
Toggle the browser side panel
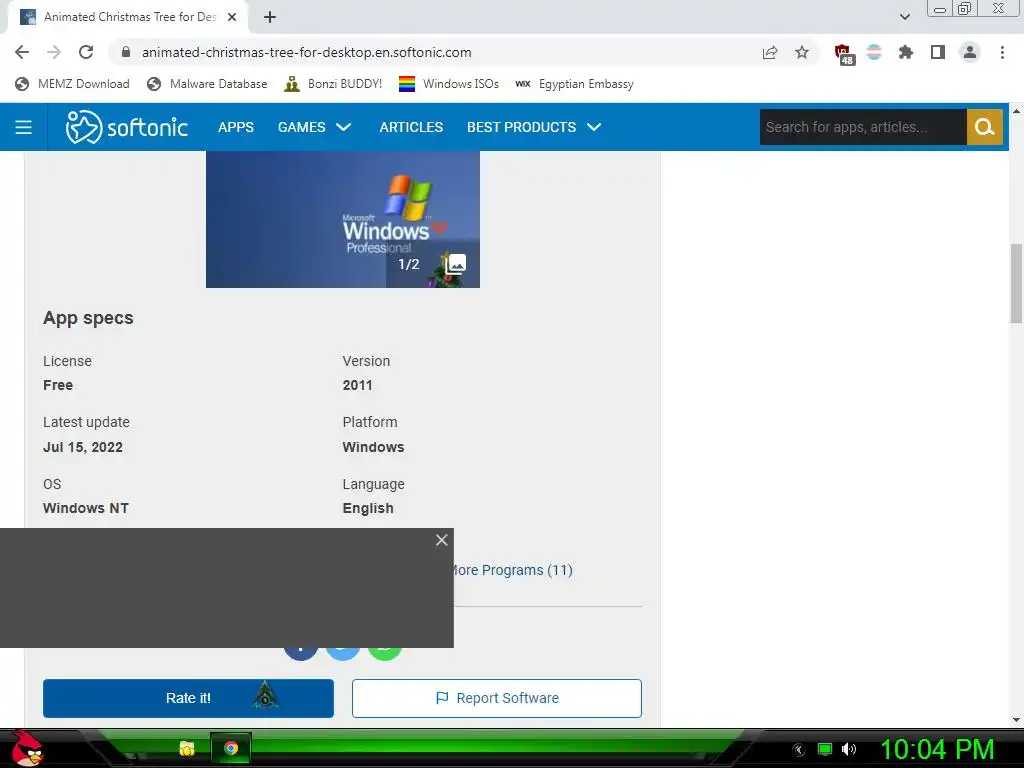(938, 52)
